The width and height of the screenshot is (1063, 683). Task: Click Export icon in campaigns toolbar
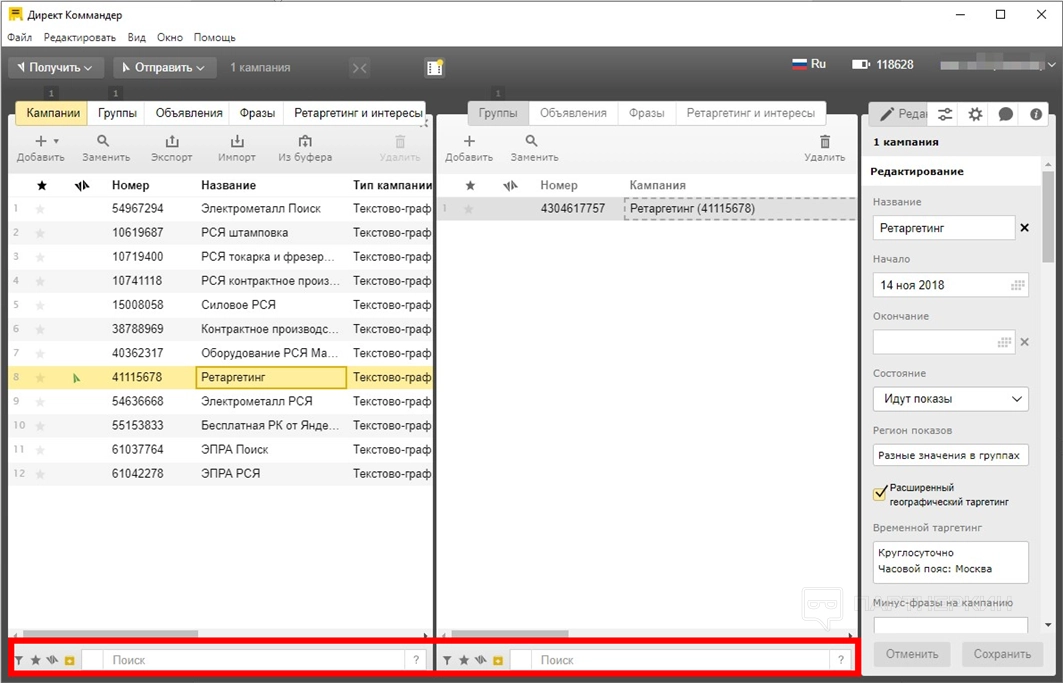click(x=172, y=142)
